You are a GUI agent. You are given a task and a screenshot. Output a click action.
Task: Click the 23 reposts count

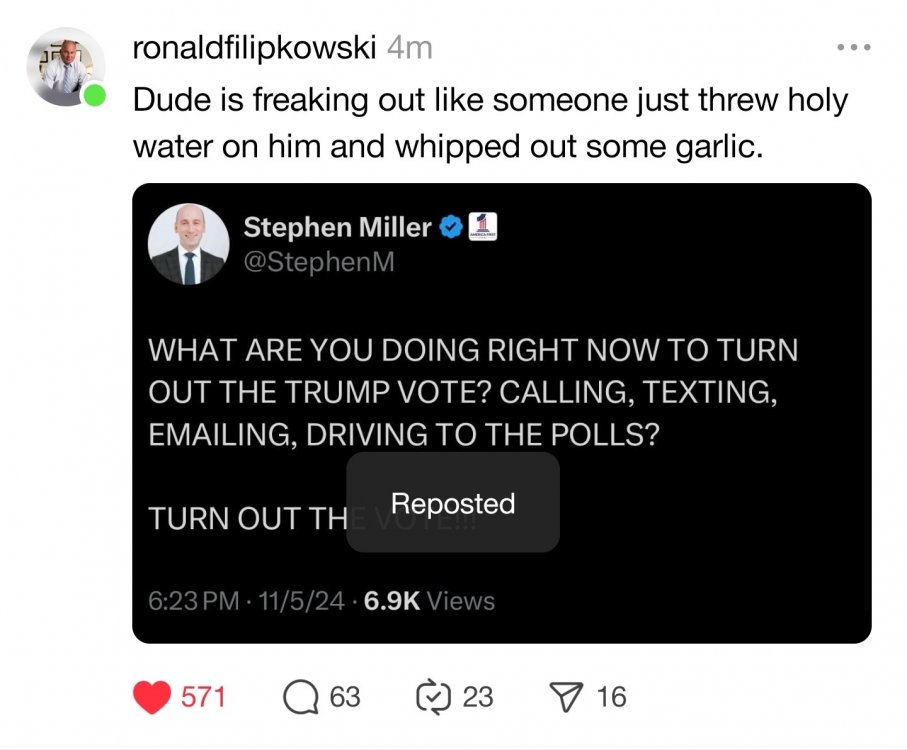(477, 696)
